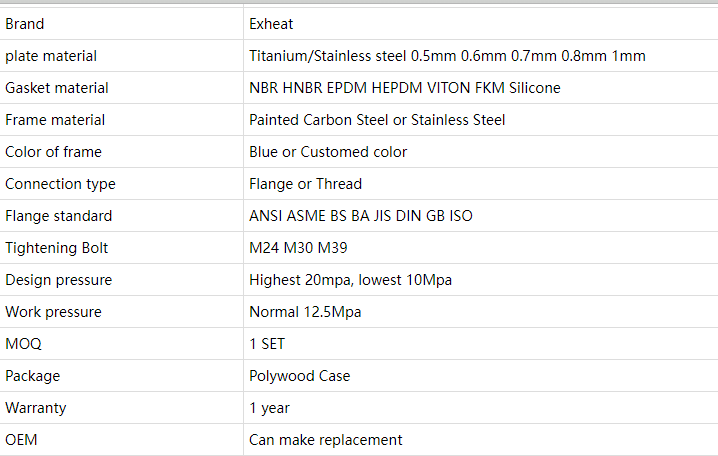This screenshot has height=456, width=718.
Task: Click the plate material label
Action: 51,56
